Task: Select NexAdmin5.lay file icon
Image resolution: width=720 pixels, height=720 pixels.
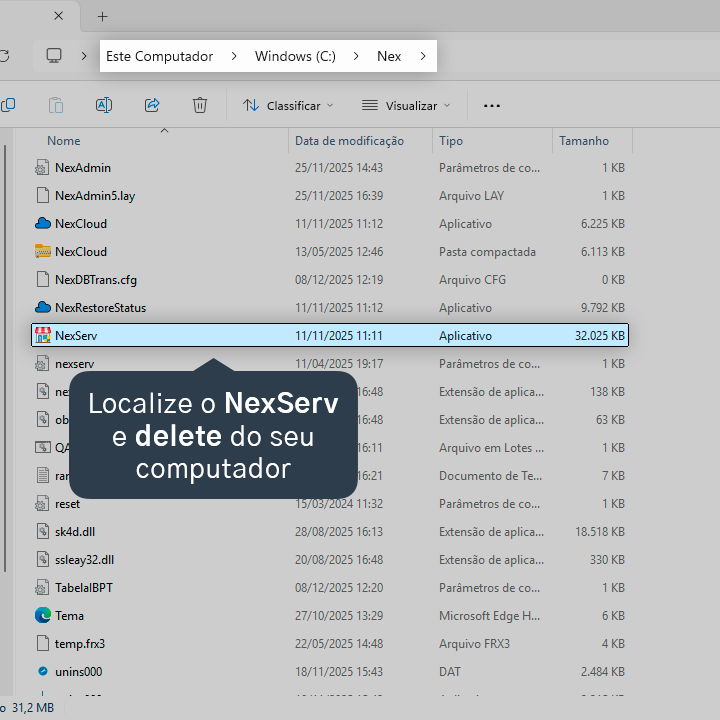Action: pyautogui.click(x=42, y=196)
